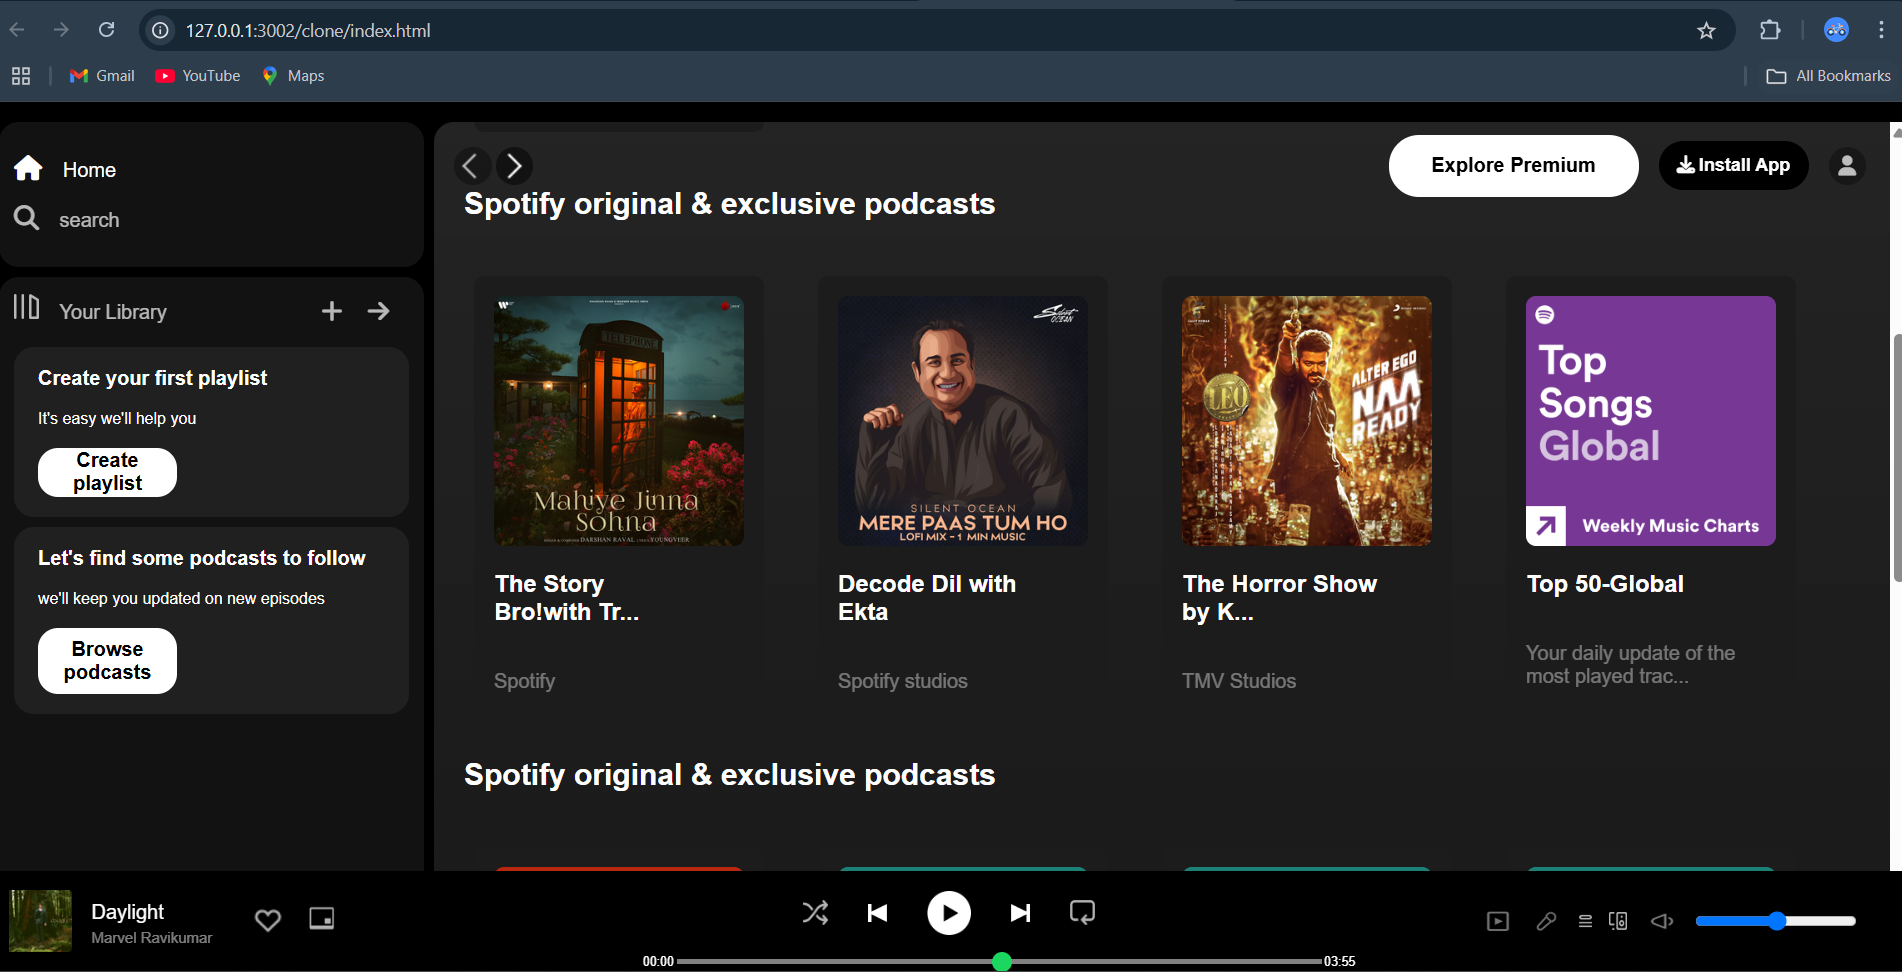Skip to next track
This screenshot has width=1902, height=972.
(1020, 912)
